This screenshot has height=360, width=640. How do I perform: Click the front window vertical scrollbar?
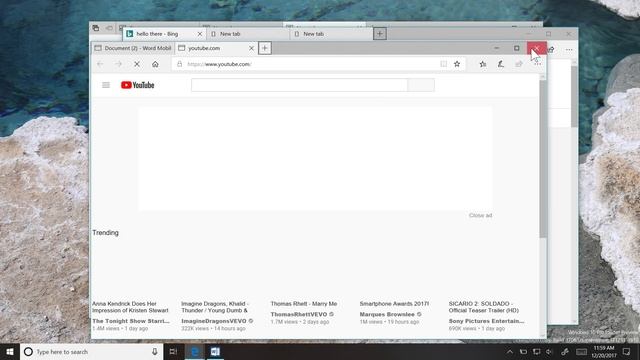click(543, 159)
